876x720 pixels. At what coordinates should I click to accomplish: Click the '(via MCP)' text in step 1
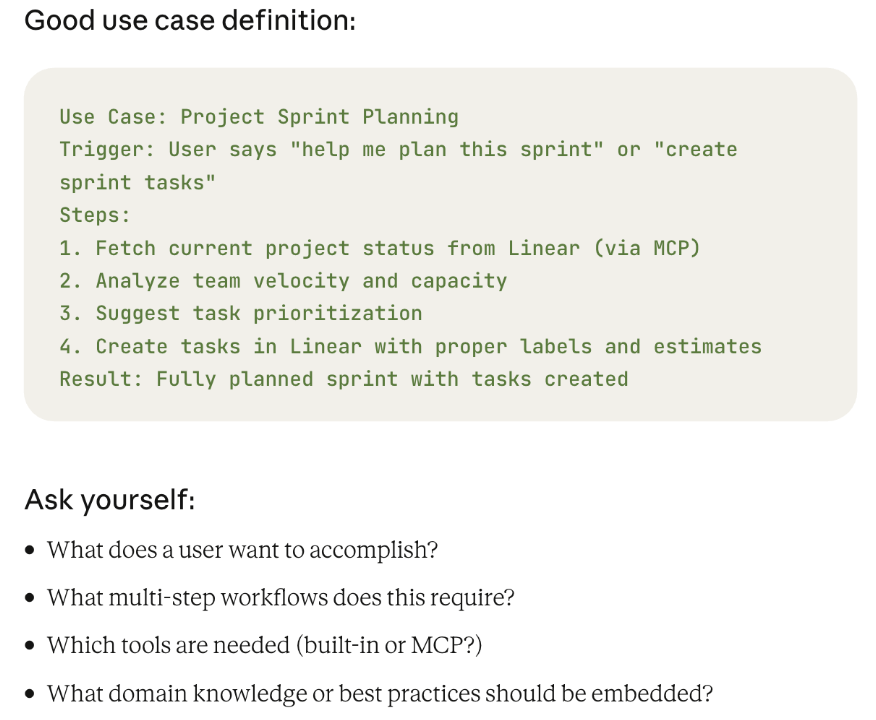pyautogui.click(x=647, y=248)
